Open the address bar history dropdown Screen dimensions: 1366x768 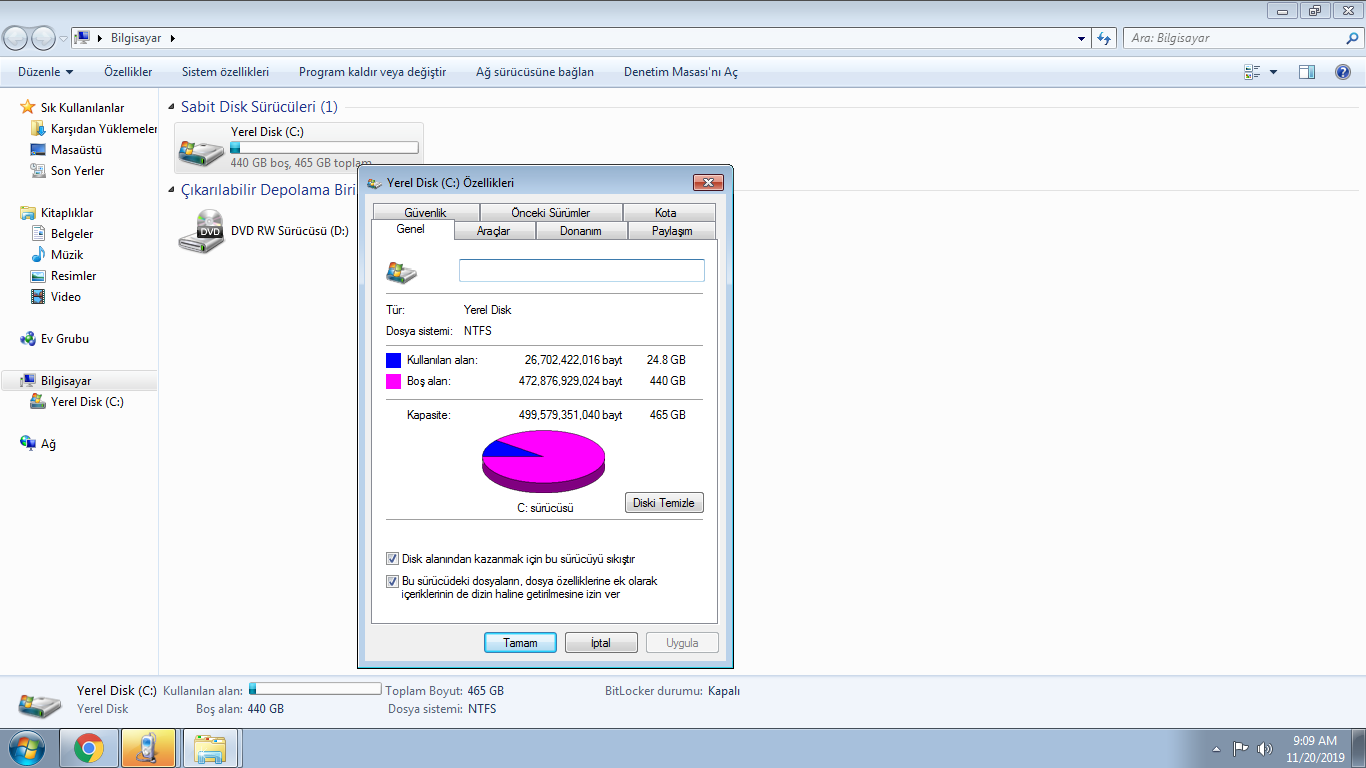(1082, 38)
